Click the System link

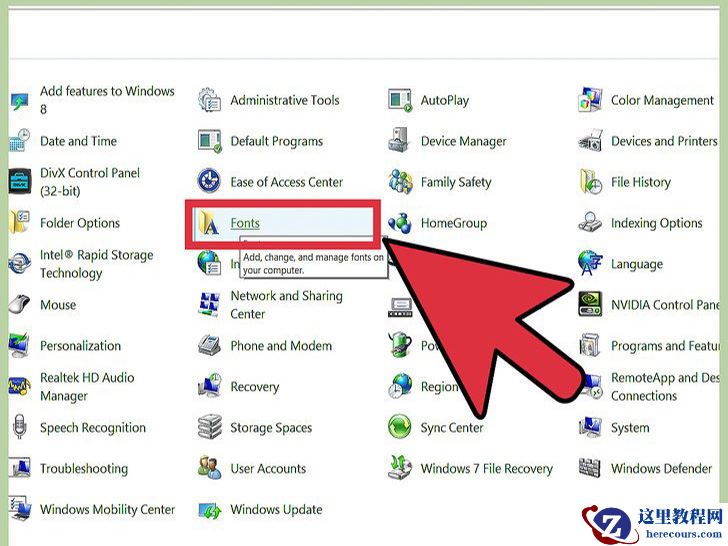pyautogui.click(x=630, y=428)
